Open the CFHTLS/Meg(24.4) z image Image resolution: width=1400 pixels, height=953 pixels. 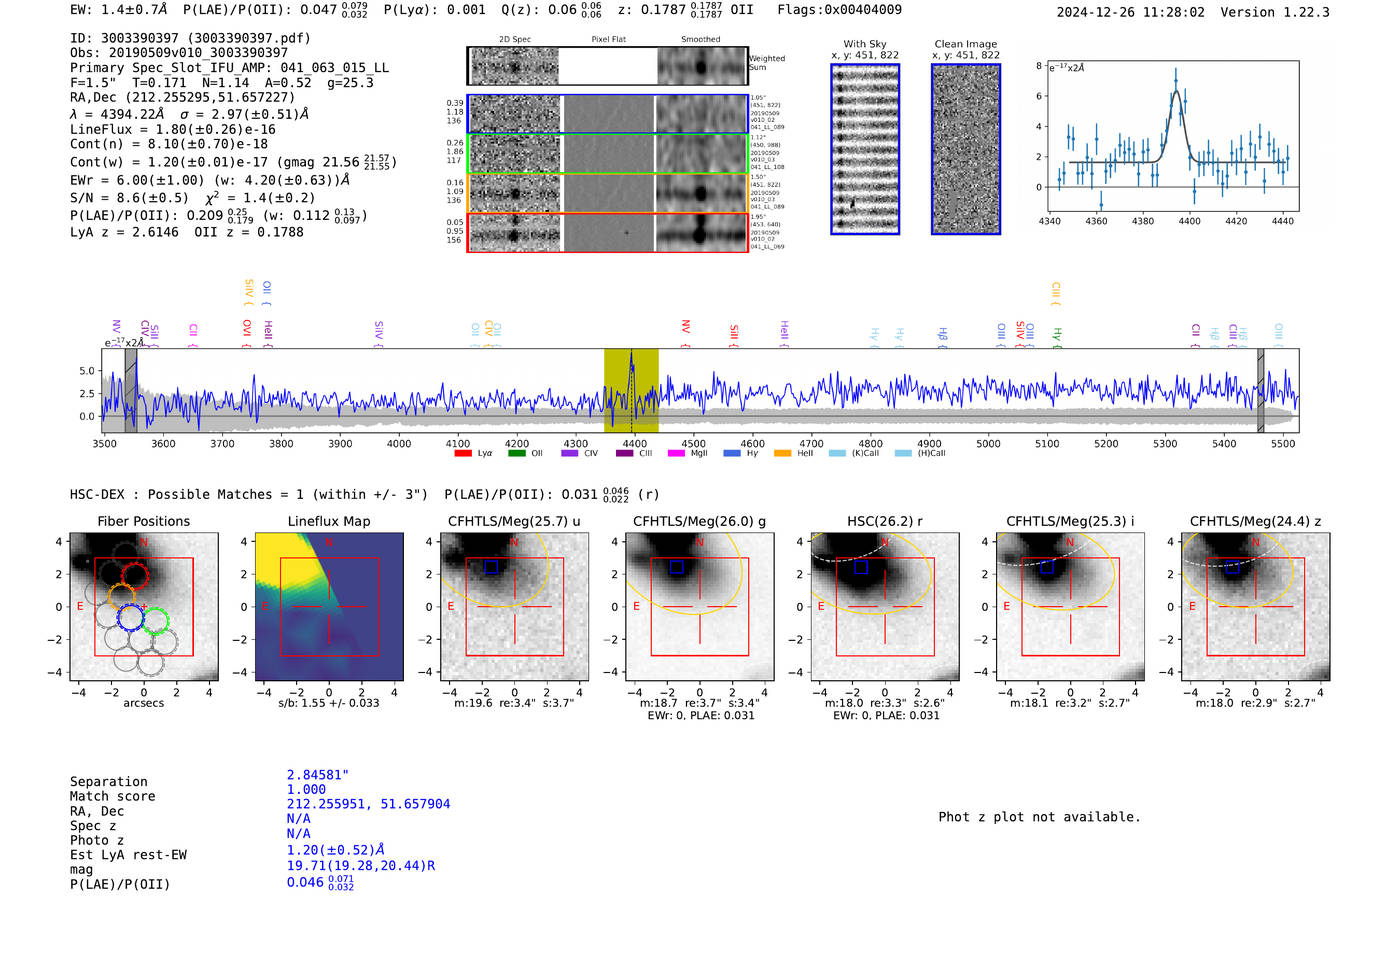(1255, 606)
